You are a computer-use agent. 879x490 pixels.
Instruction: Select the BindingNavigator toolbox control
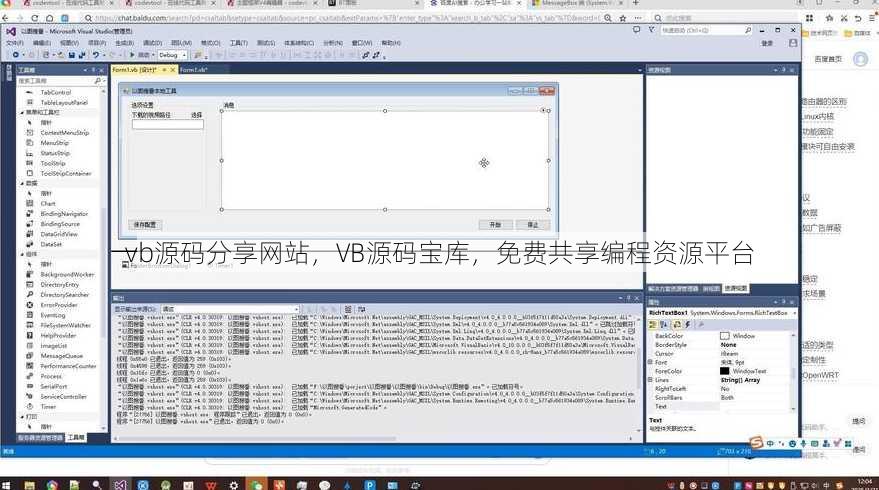[64, 214]
